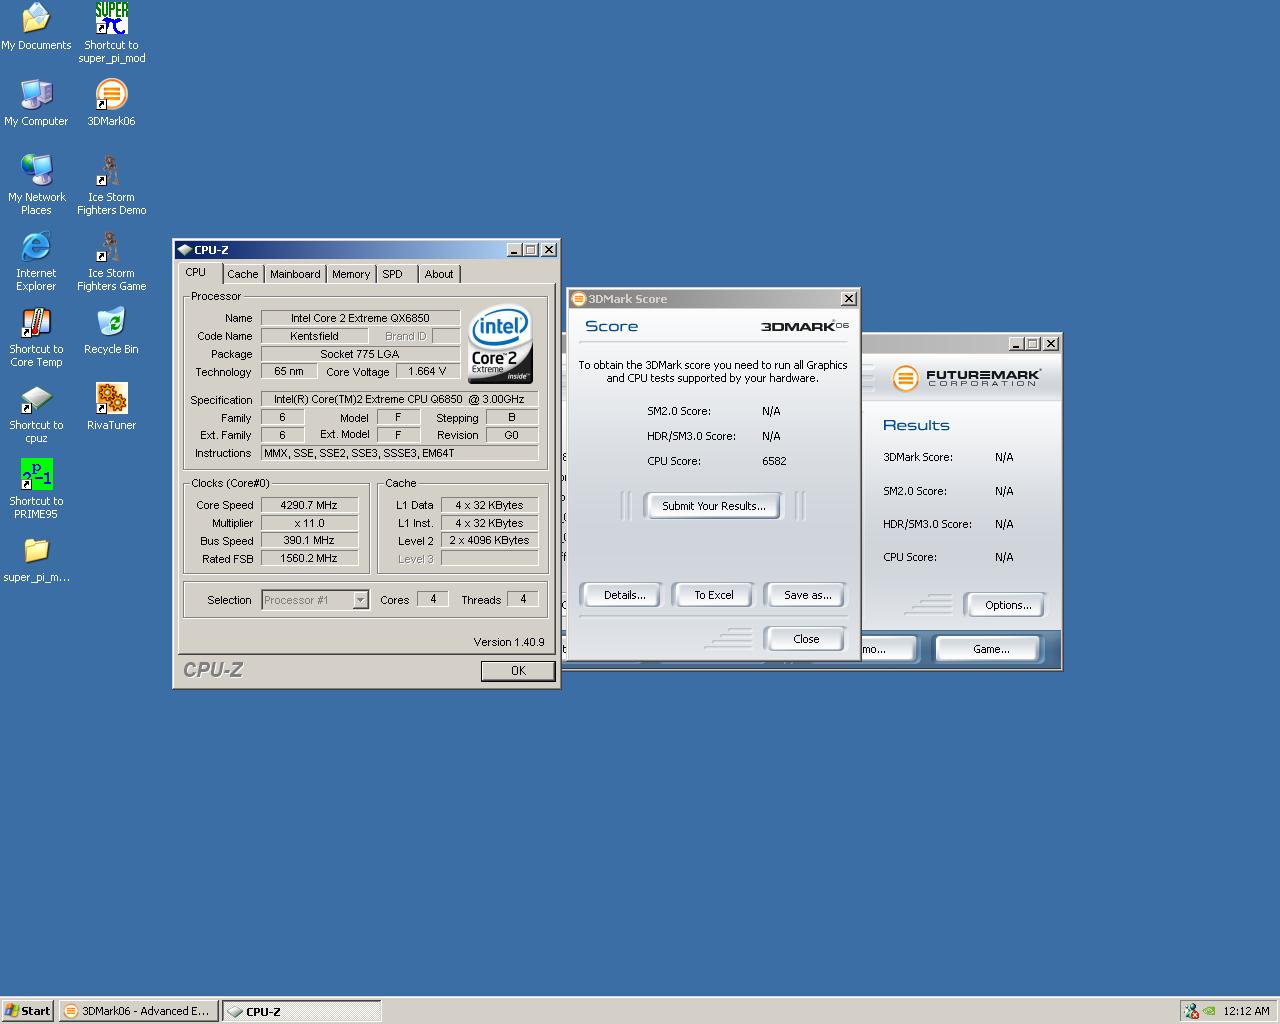The height and width of the screenshot is (1024, 1280).
Task: Click the Intel Core 2 Extreme logo
Action: [500, 343]
